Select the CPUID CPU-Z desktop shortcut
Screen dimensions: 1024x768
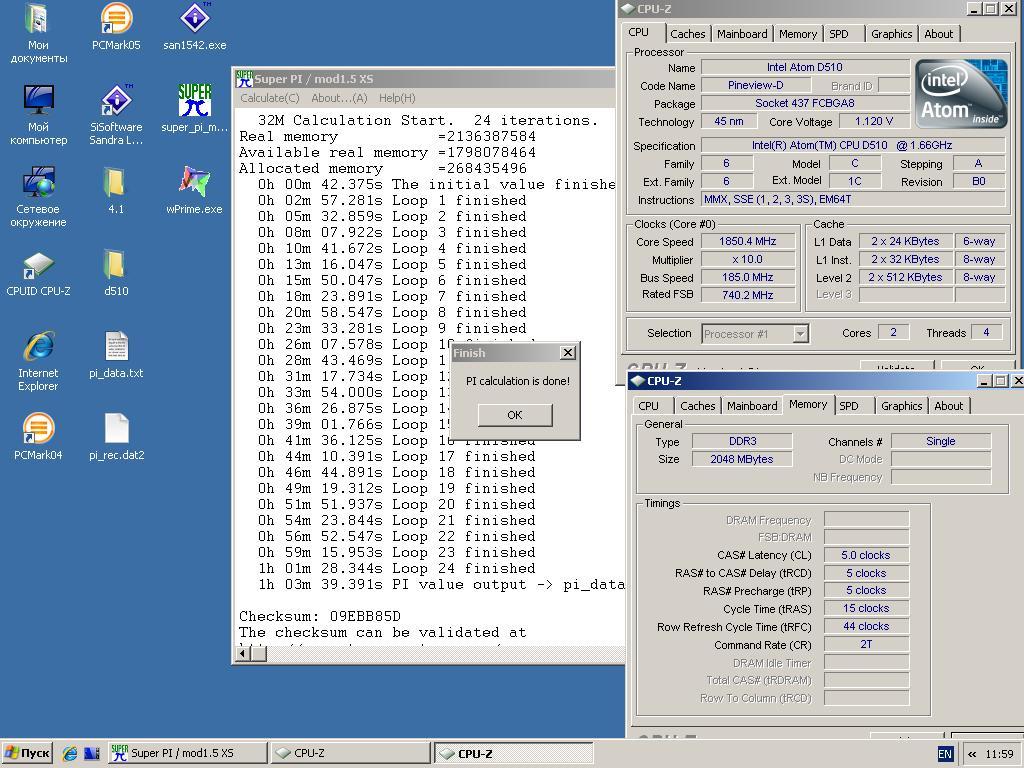click(38, 273)
